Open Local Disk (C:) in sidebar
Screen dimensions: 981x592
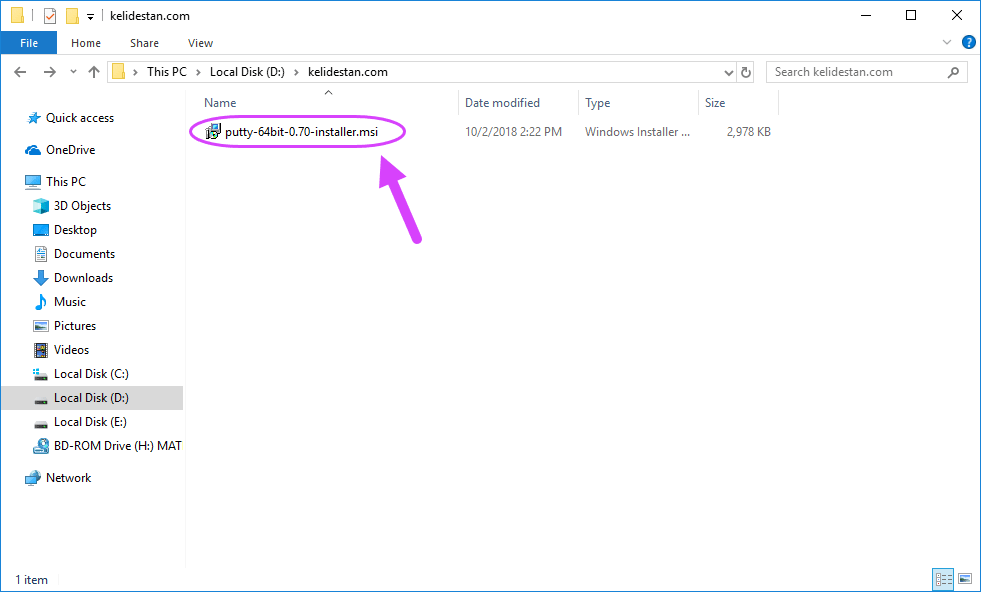[x=91, y=374]
